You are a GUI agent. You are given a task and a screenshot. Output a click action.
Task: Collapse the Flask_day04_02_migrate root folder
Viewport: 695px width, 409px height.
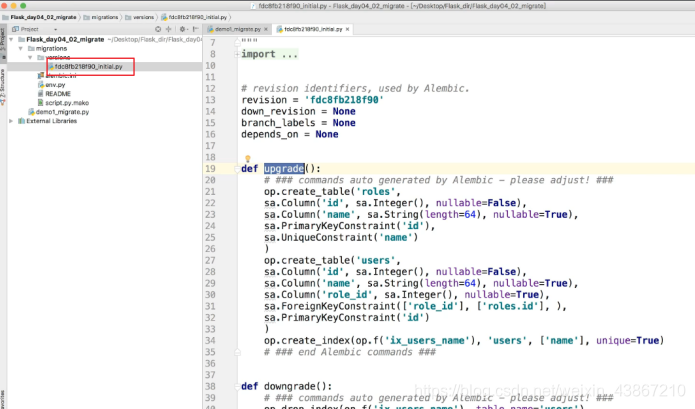pos(11,39)
